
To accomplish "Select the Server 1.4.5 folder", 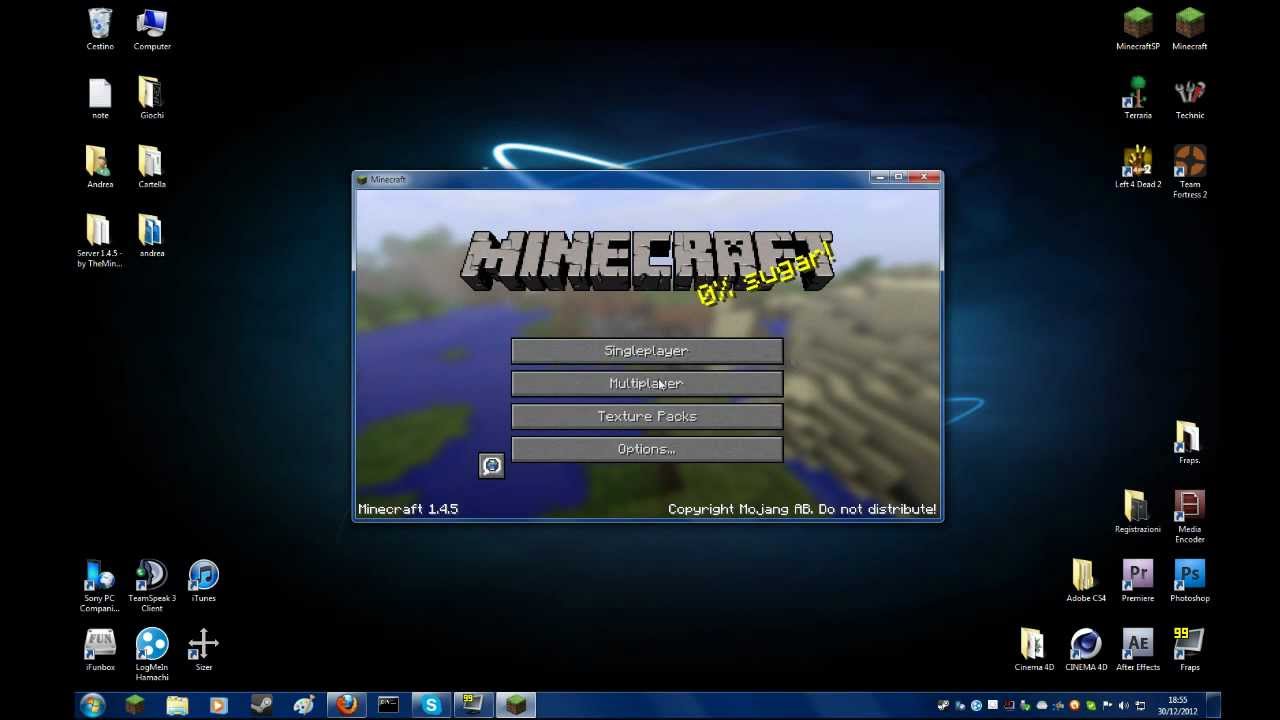I will coord(100,241).
